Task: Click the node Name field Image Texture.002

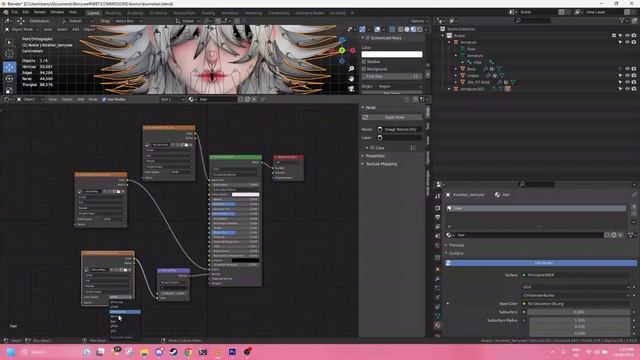Action: click(x=399, y=129)
